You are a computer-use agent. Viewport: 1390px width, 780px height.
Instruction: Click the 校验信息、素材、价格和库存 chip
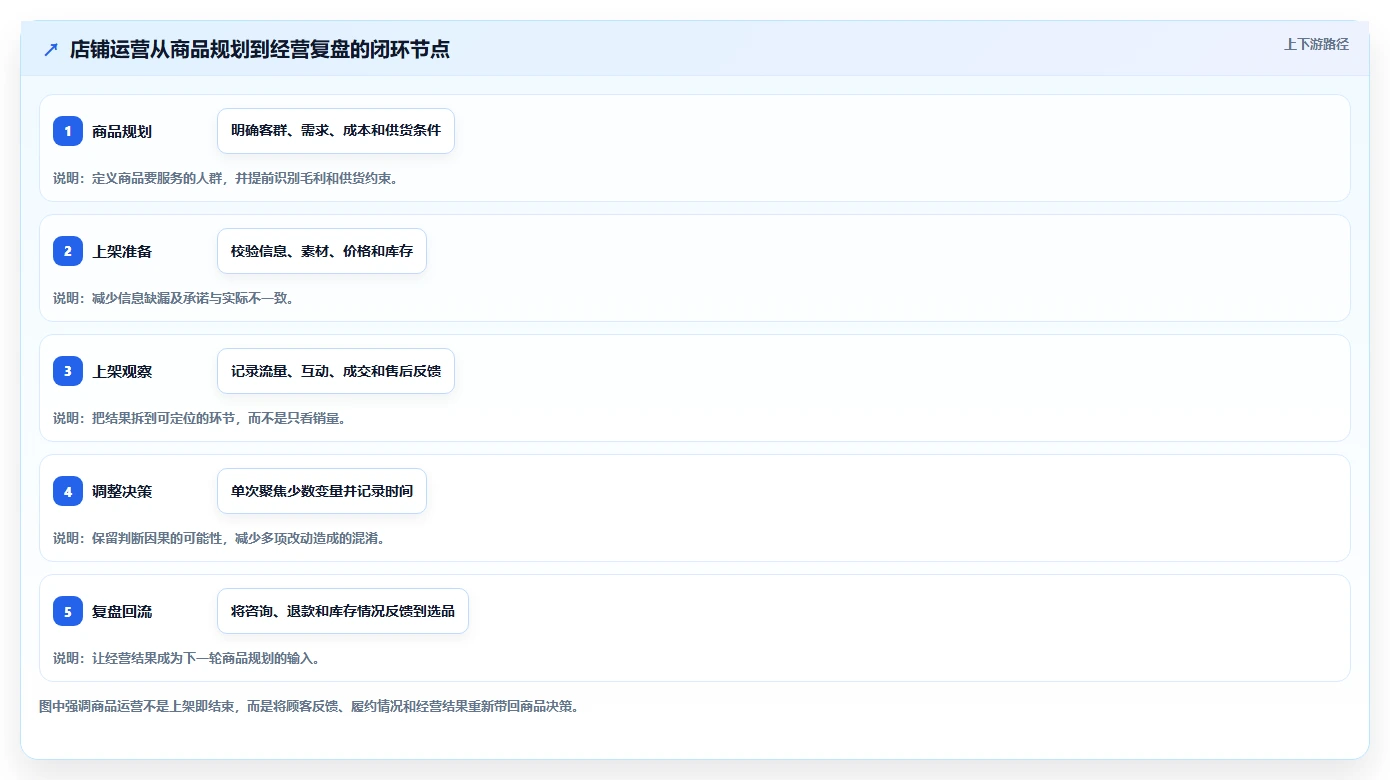[x=322, y=251]
